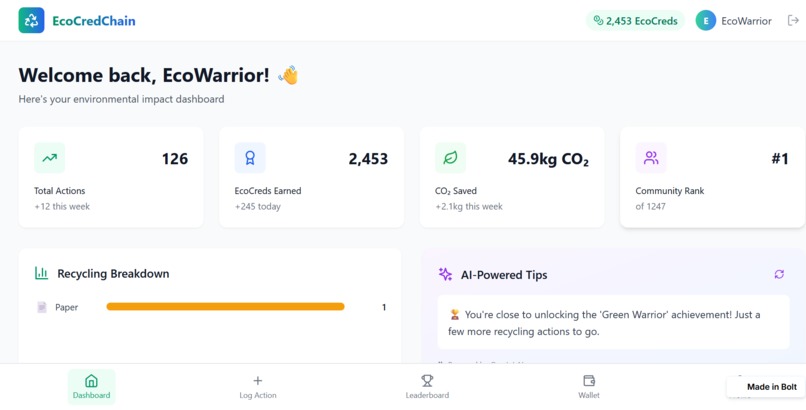Click the Paper count value 1
The height and width of the screenshot is (410, 806).
point(383,307)
